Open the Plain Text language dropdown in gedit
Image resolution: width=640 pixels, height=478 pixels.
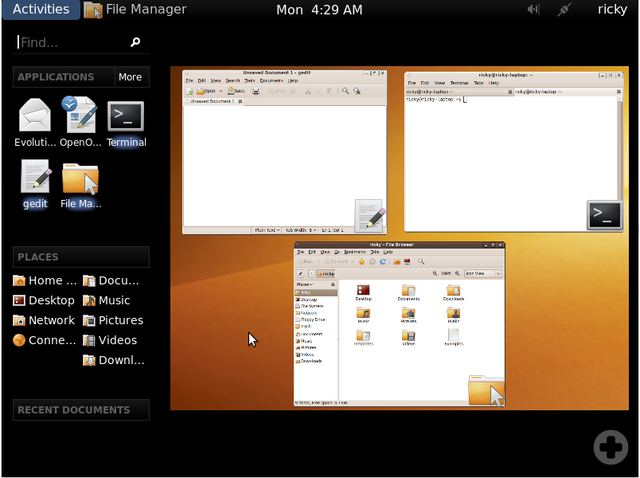[x=267, y=230]
